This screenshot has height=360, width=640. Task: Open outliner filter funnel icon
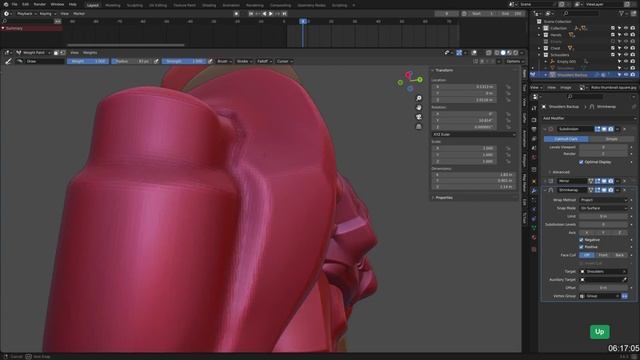[x=622, y=13]
